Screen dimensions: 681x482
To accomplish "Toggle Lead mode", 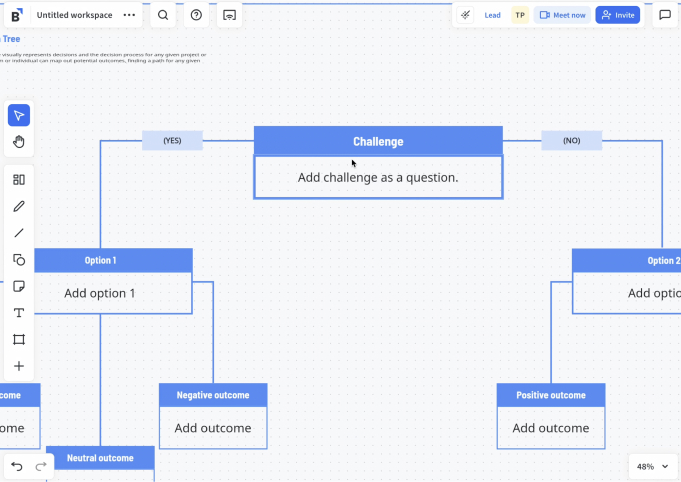I will [482, 15].
